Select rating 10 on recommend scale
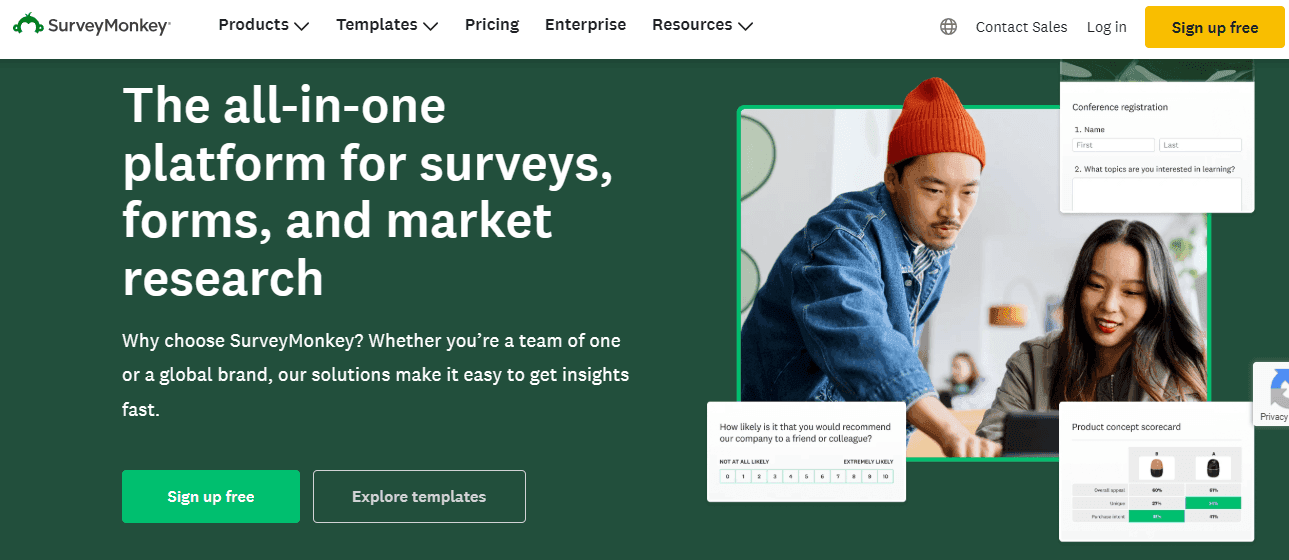The height and width of the screenshot is (560, 1289). 885,477
